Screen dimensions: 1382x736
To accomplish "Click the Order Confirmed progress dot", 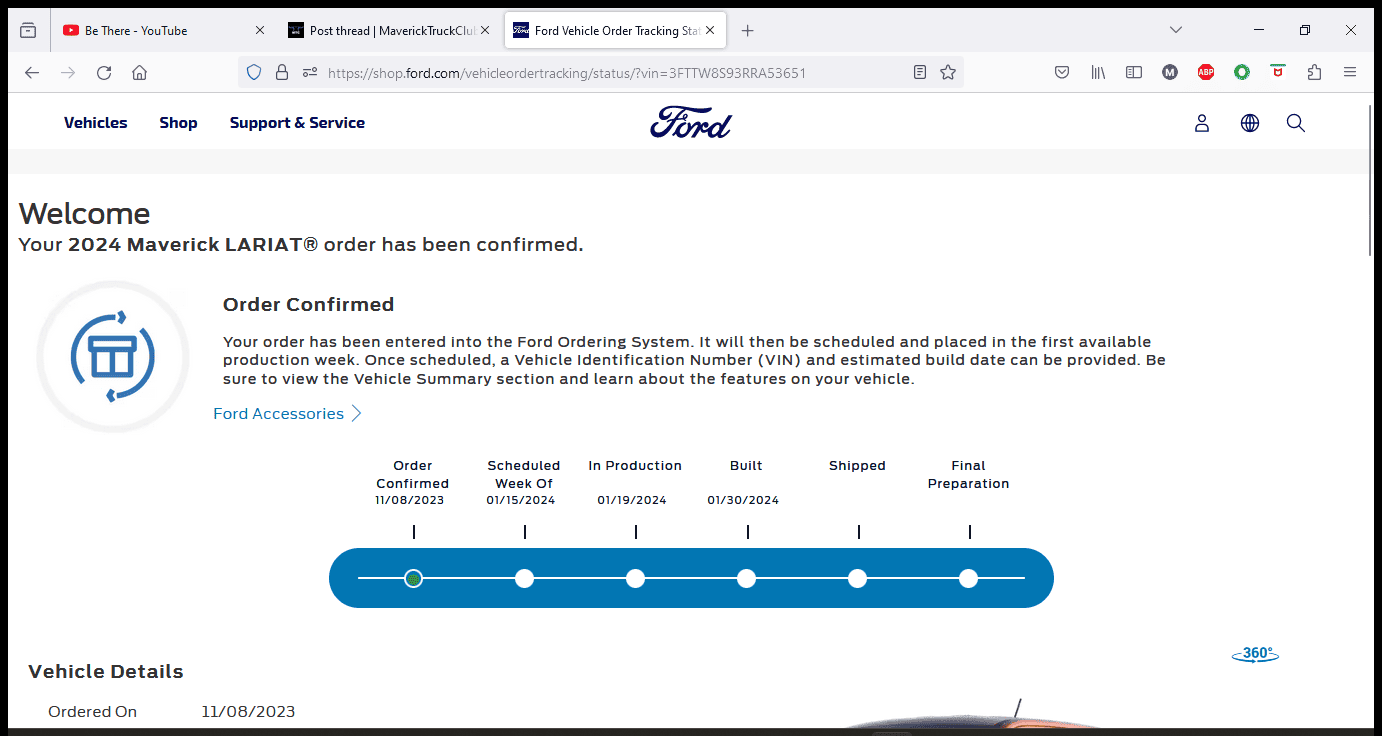I will click(413, 578).
